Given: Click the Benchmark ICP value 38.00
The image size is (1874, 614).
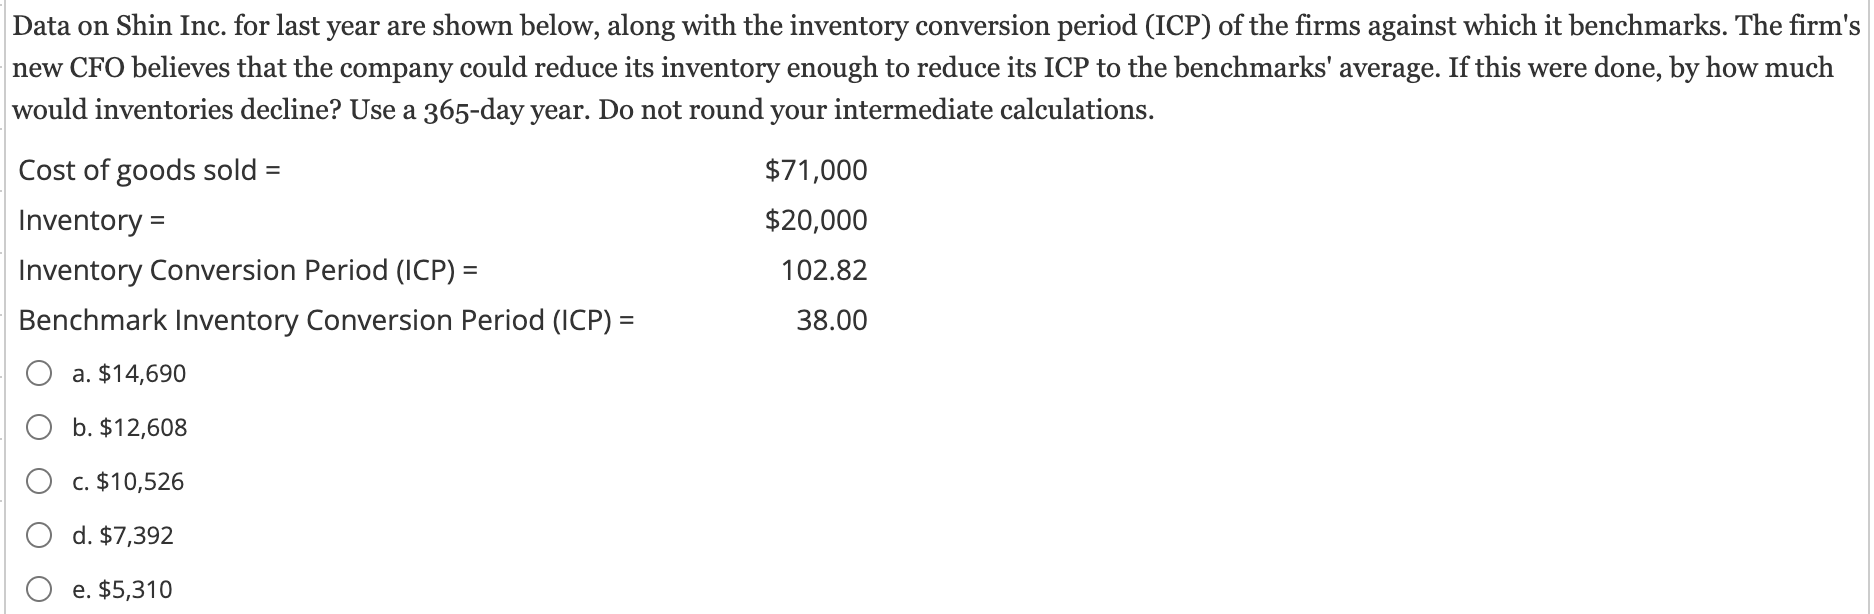Looking at the screenshot, I should point(833,320).
